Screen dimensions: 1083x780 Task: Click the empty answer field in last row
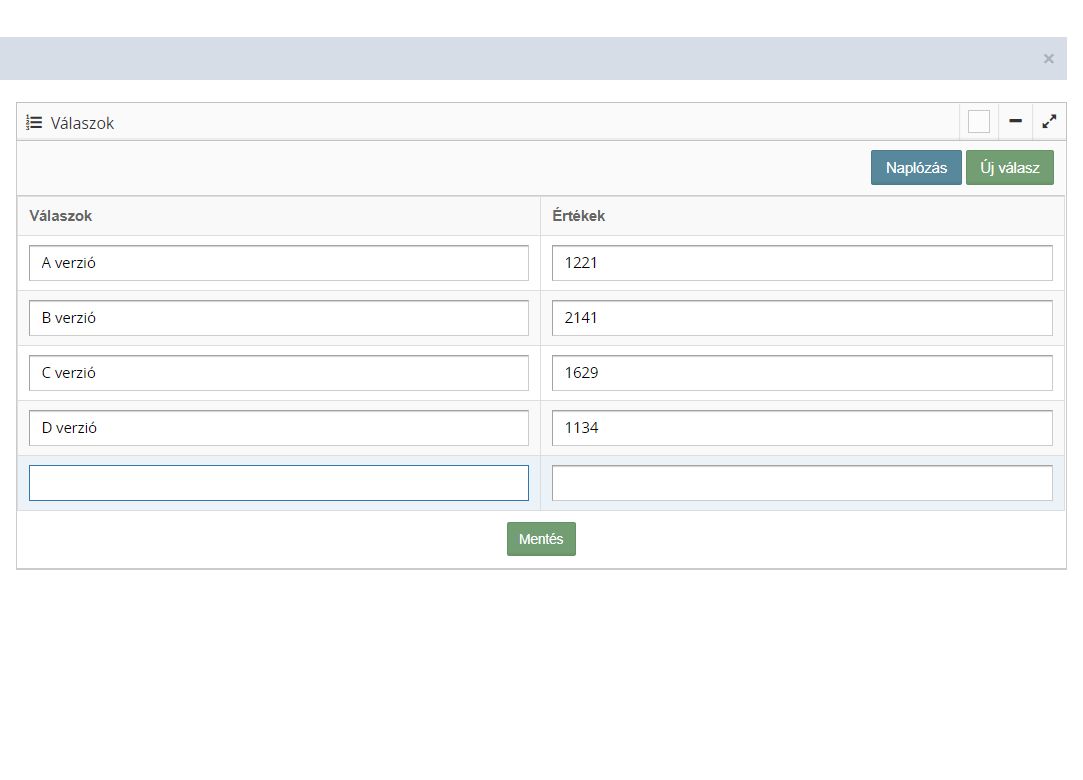tap(278, 483)
